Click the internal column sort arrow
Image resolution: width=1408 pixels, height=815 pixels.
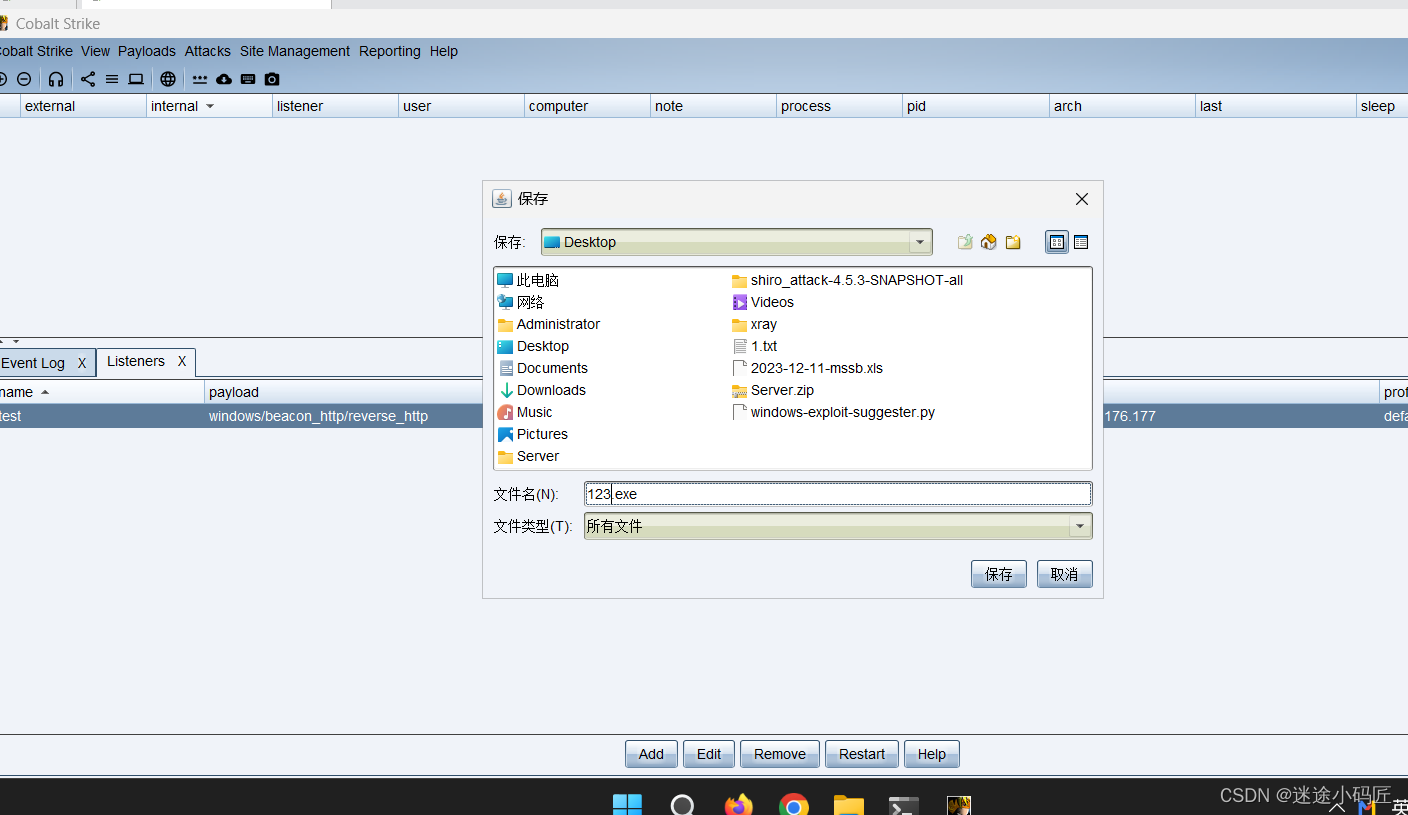(210, 106)
